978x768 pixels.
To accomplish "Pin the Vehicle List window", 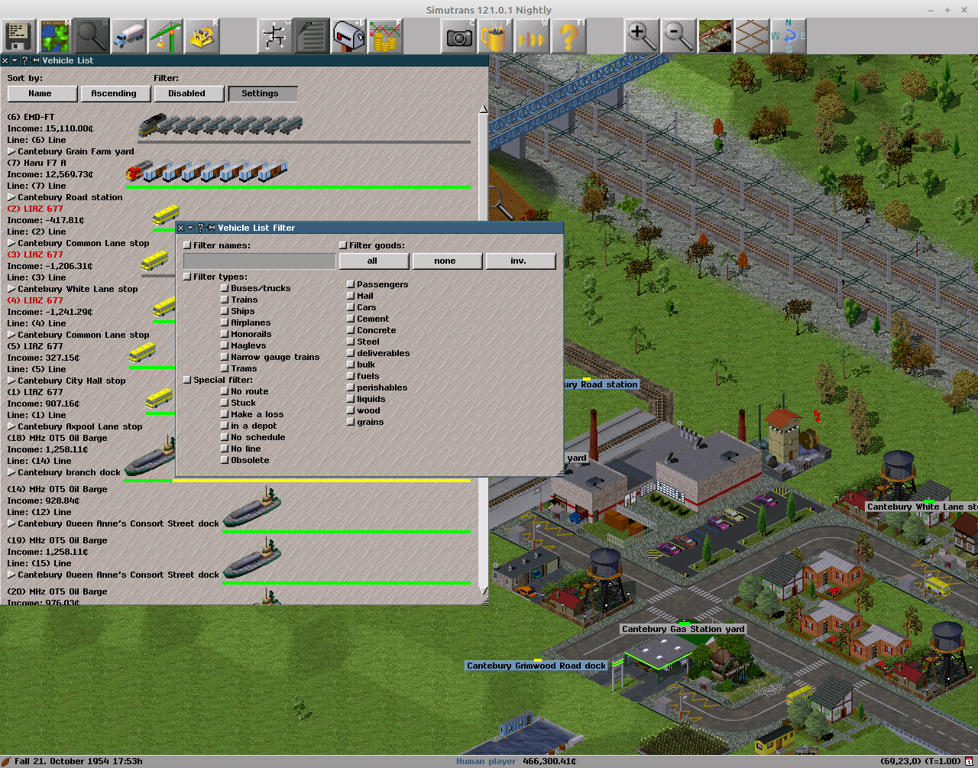I will (x=36, y=61).
